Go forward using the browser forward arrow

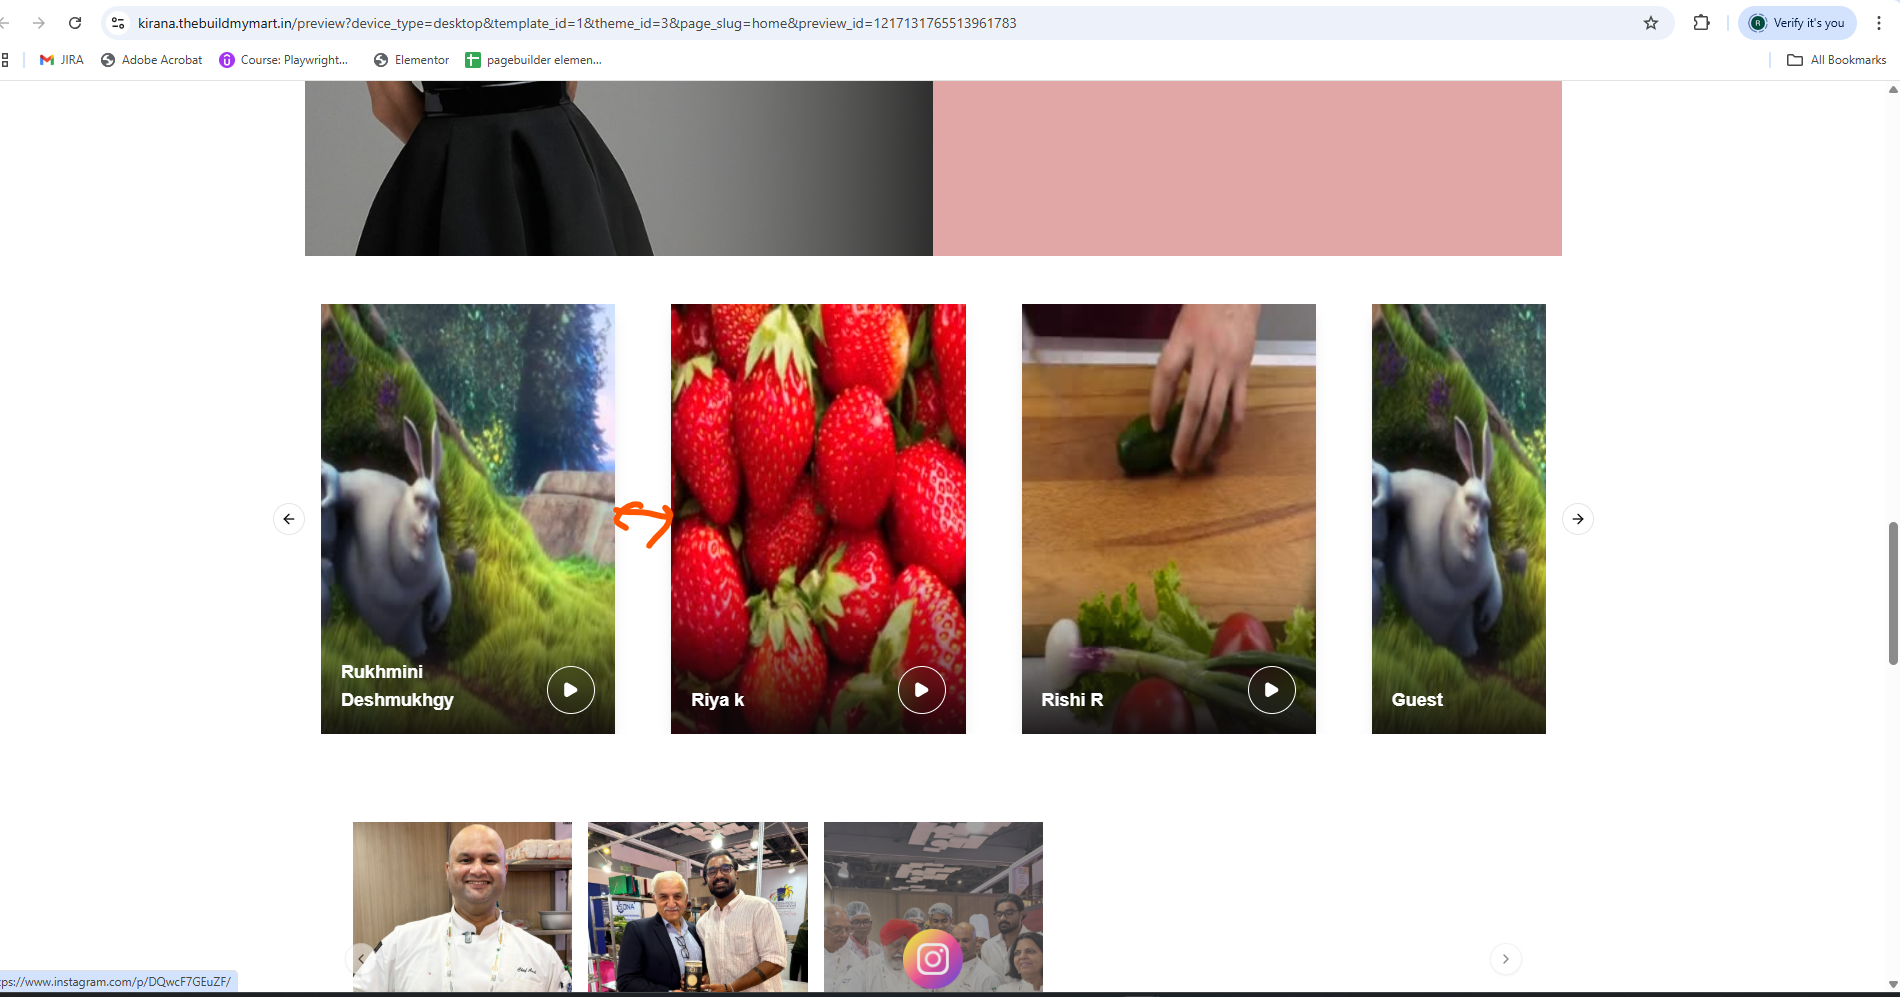[39, 23]
